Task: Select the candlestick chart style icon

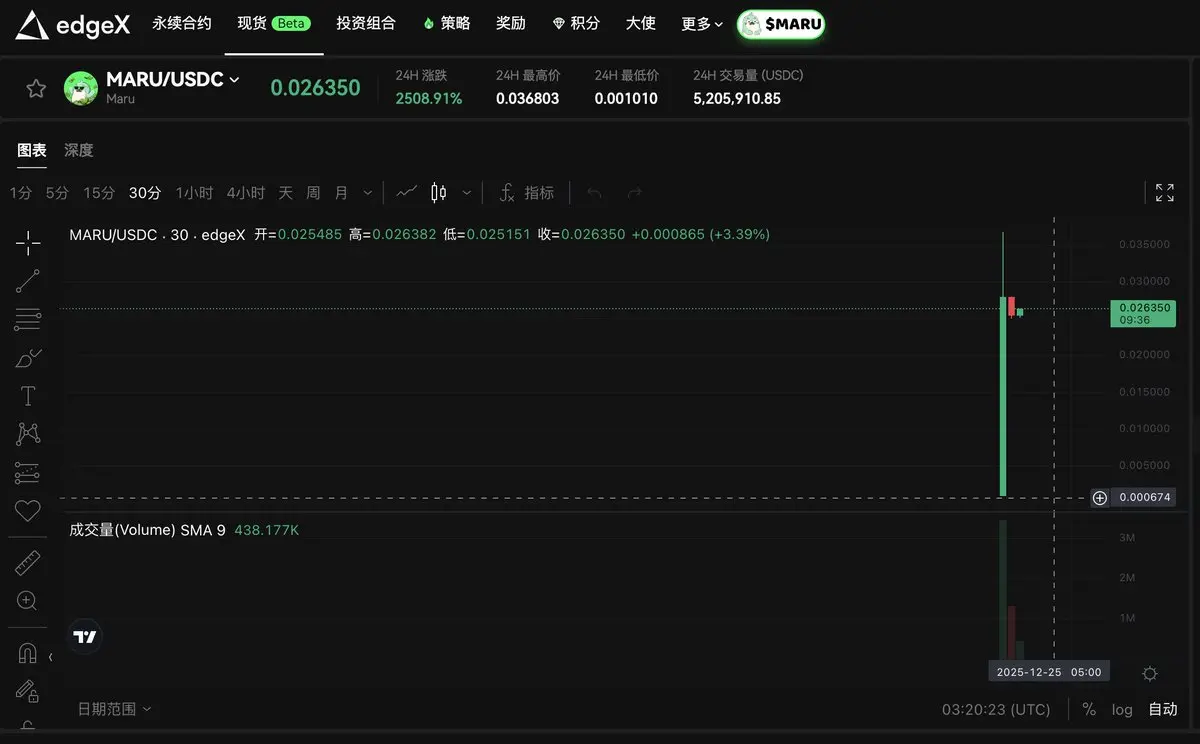Action: click(438, 192)
